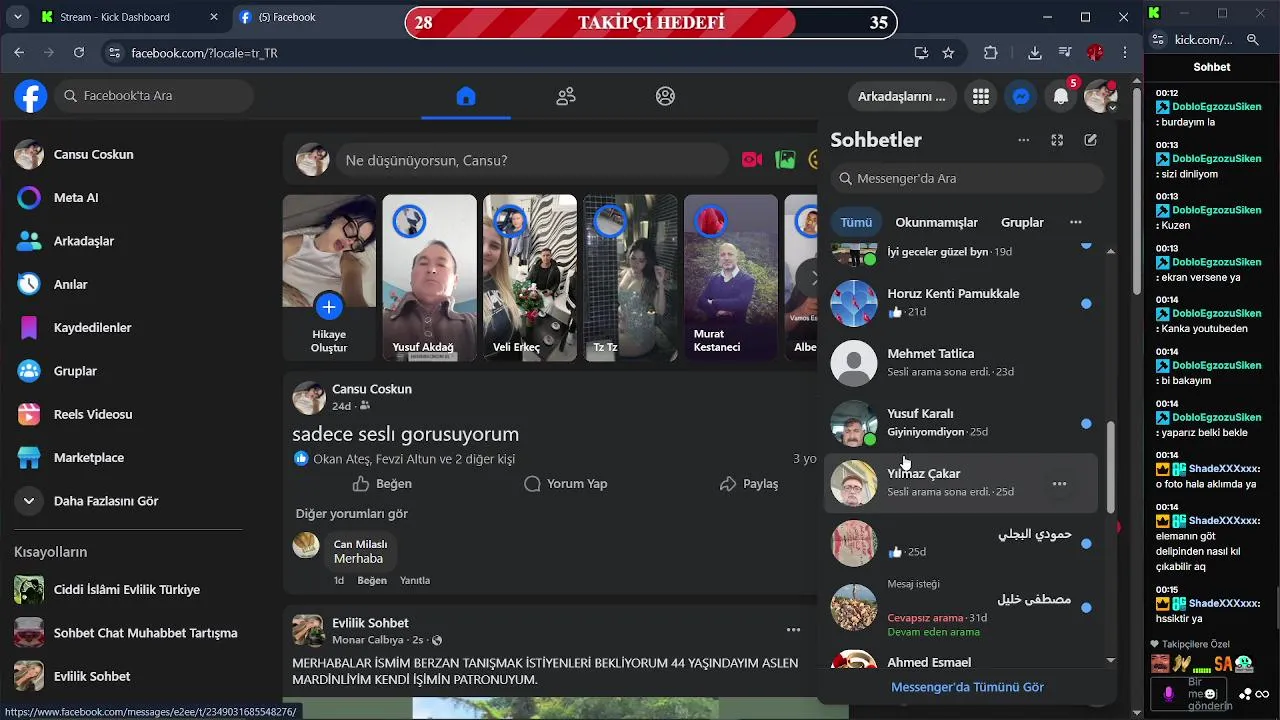Screen dimensions: 1280x720
Task: Open Anılar in left sidebar
Action: click(x=128, y=284)
